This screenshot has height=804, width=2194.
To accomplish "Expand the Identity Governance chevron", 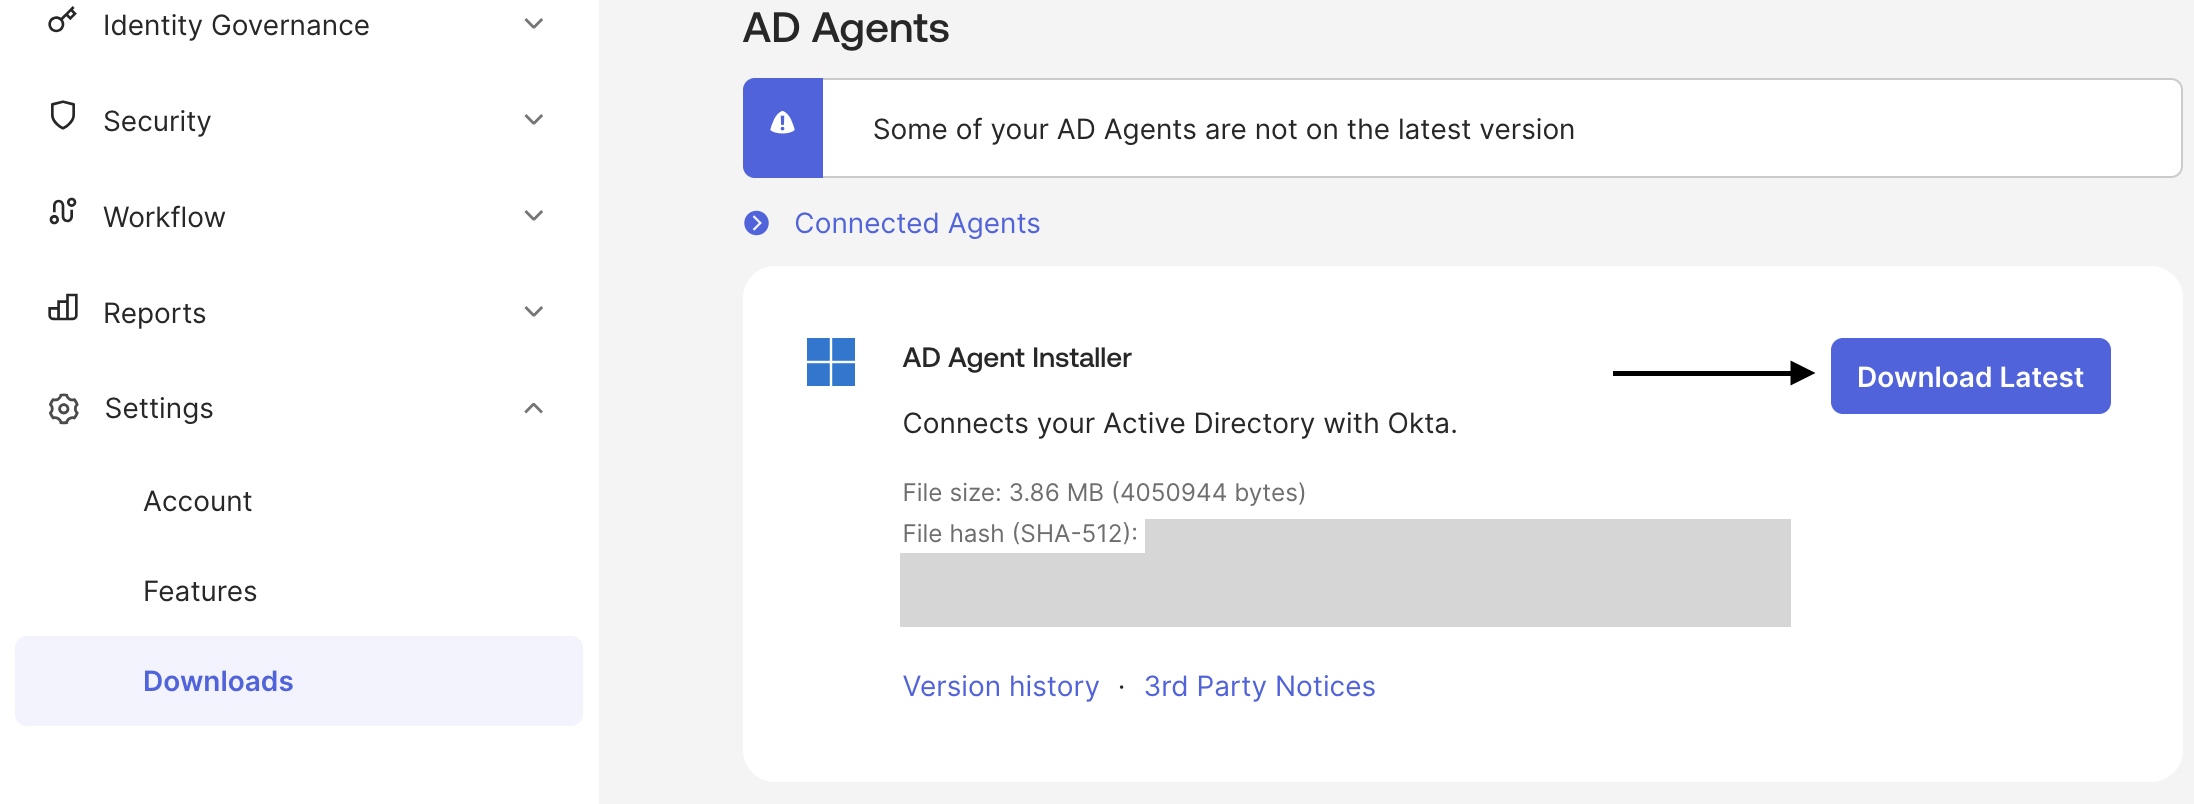I will pos(534,23).
